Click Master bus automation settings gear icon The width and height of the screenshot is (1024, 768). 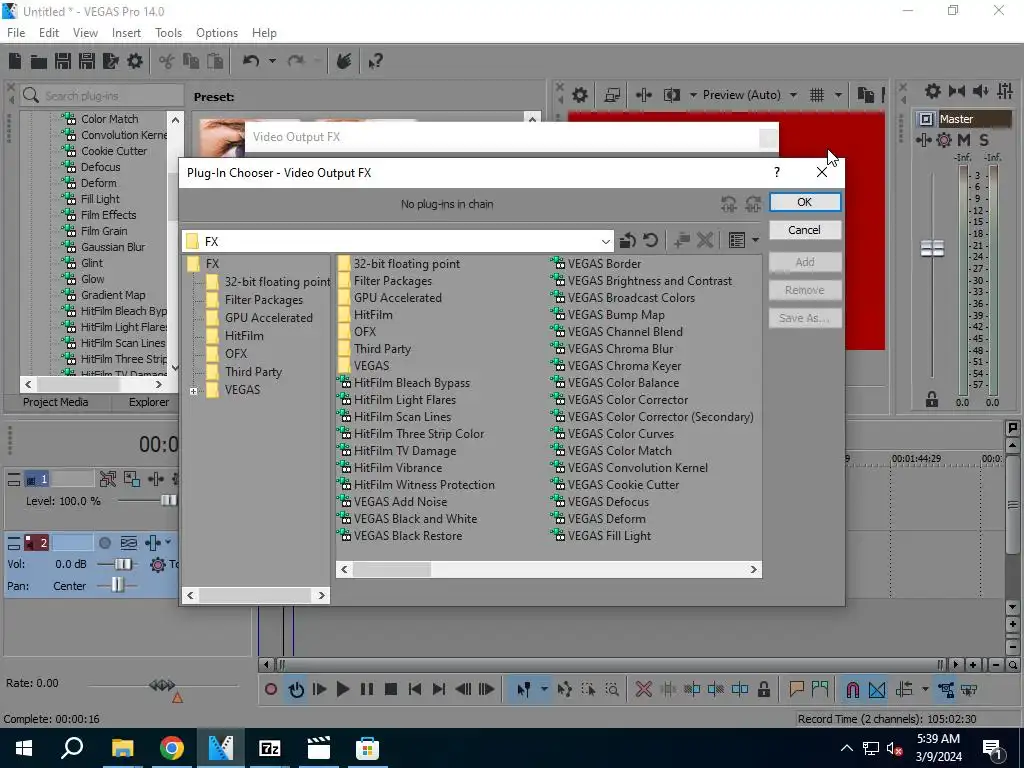pos(944,140)
